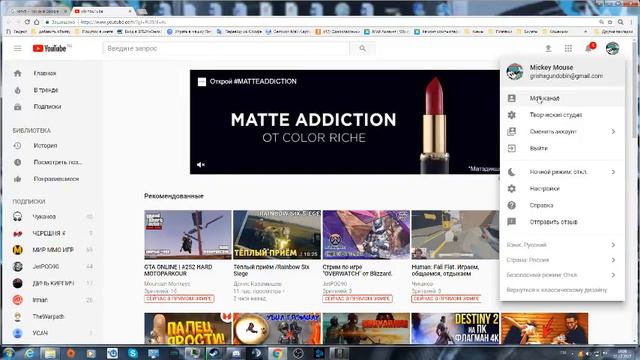This screenshot has height=360, width=640.
Task: Switch to Chrome in the taskbar
Action: (277, 353)
